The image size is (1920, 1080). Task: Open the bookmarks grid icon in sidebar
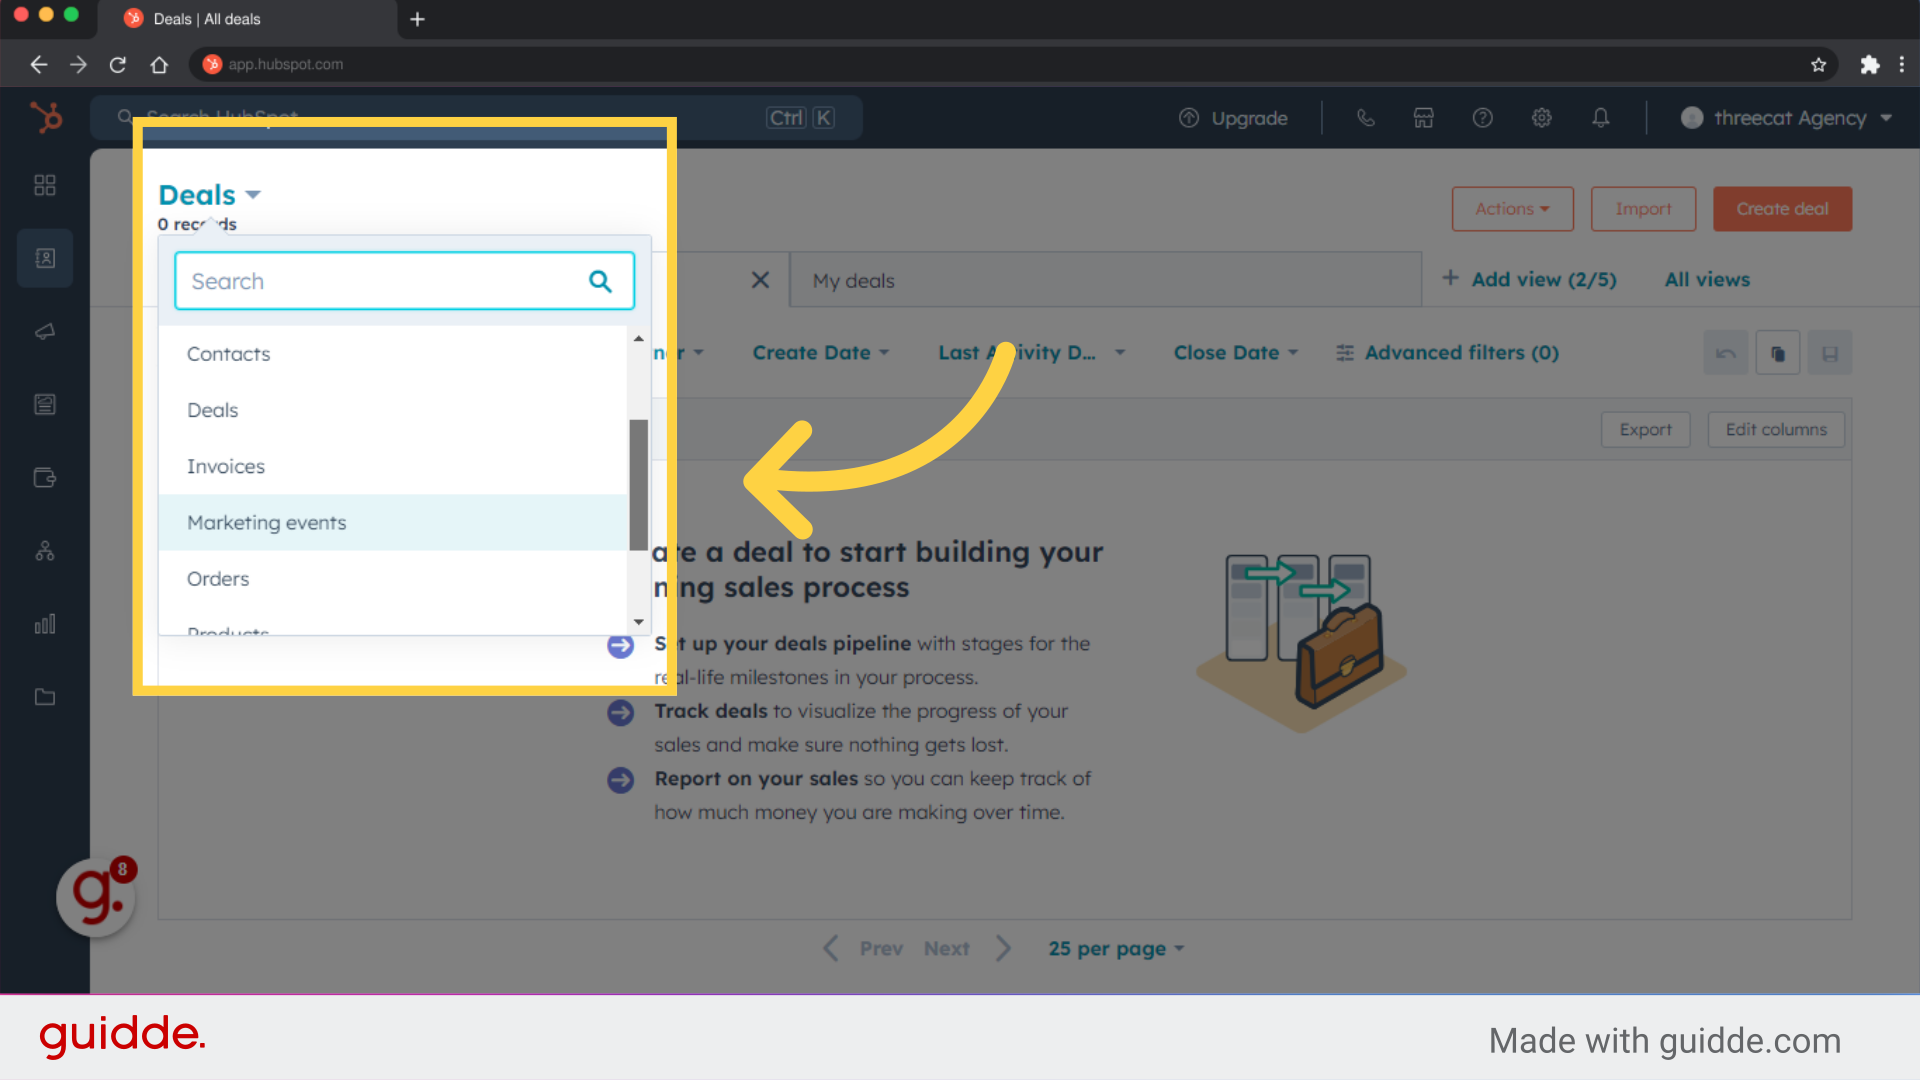45,185
